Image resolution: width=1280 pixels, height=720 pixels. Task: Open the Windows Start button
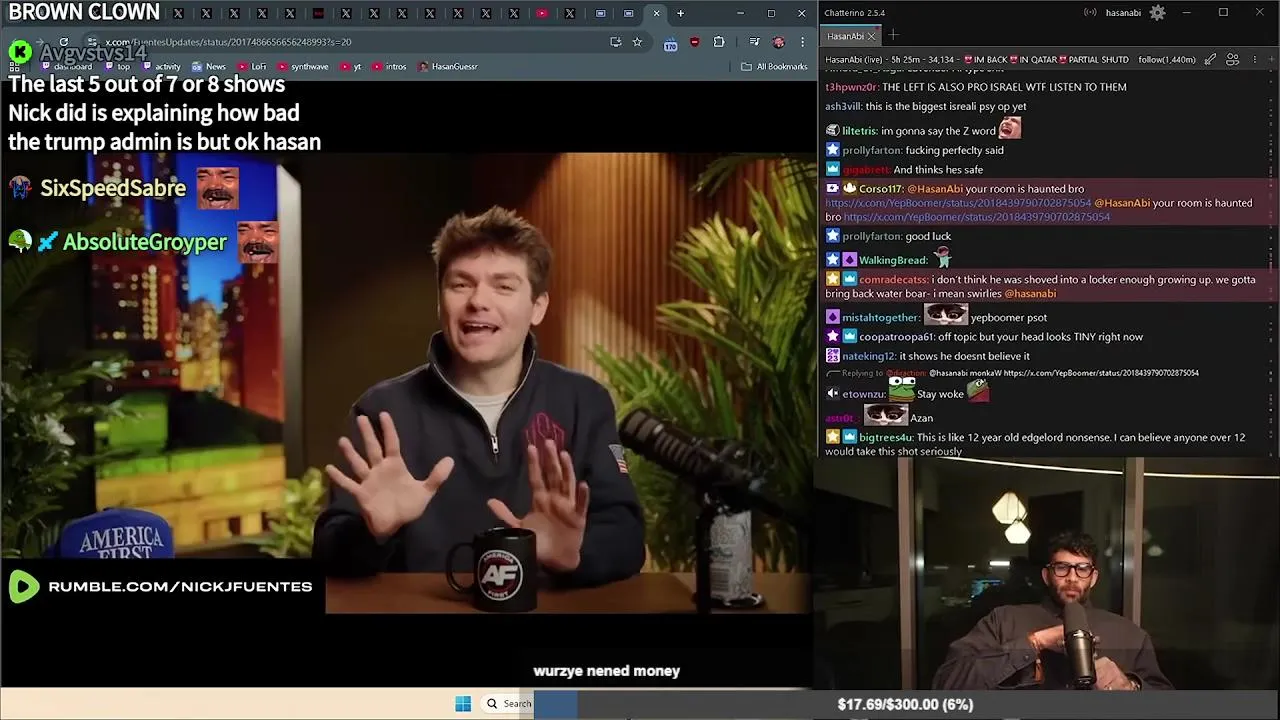(463, 704)
